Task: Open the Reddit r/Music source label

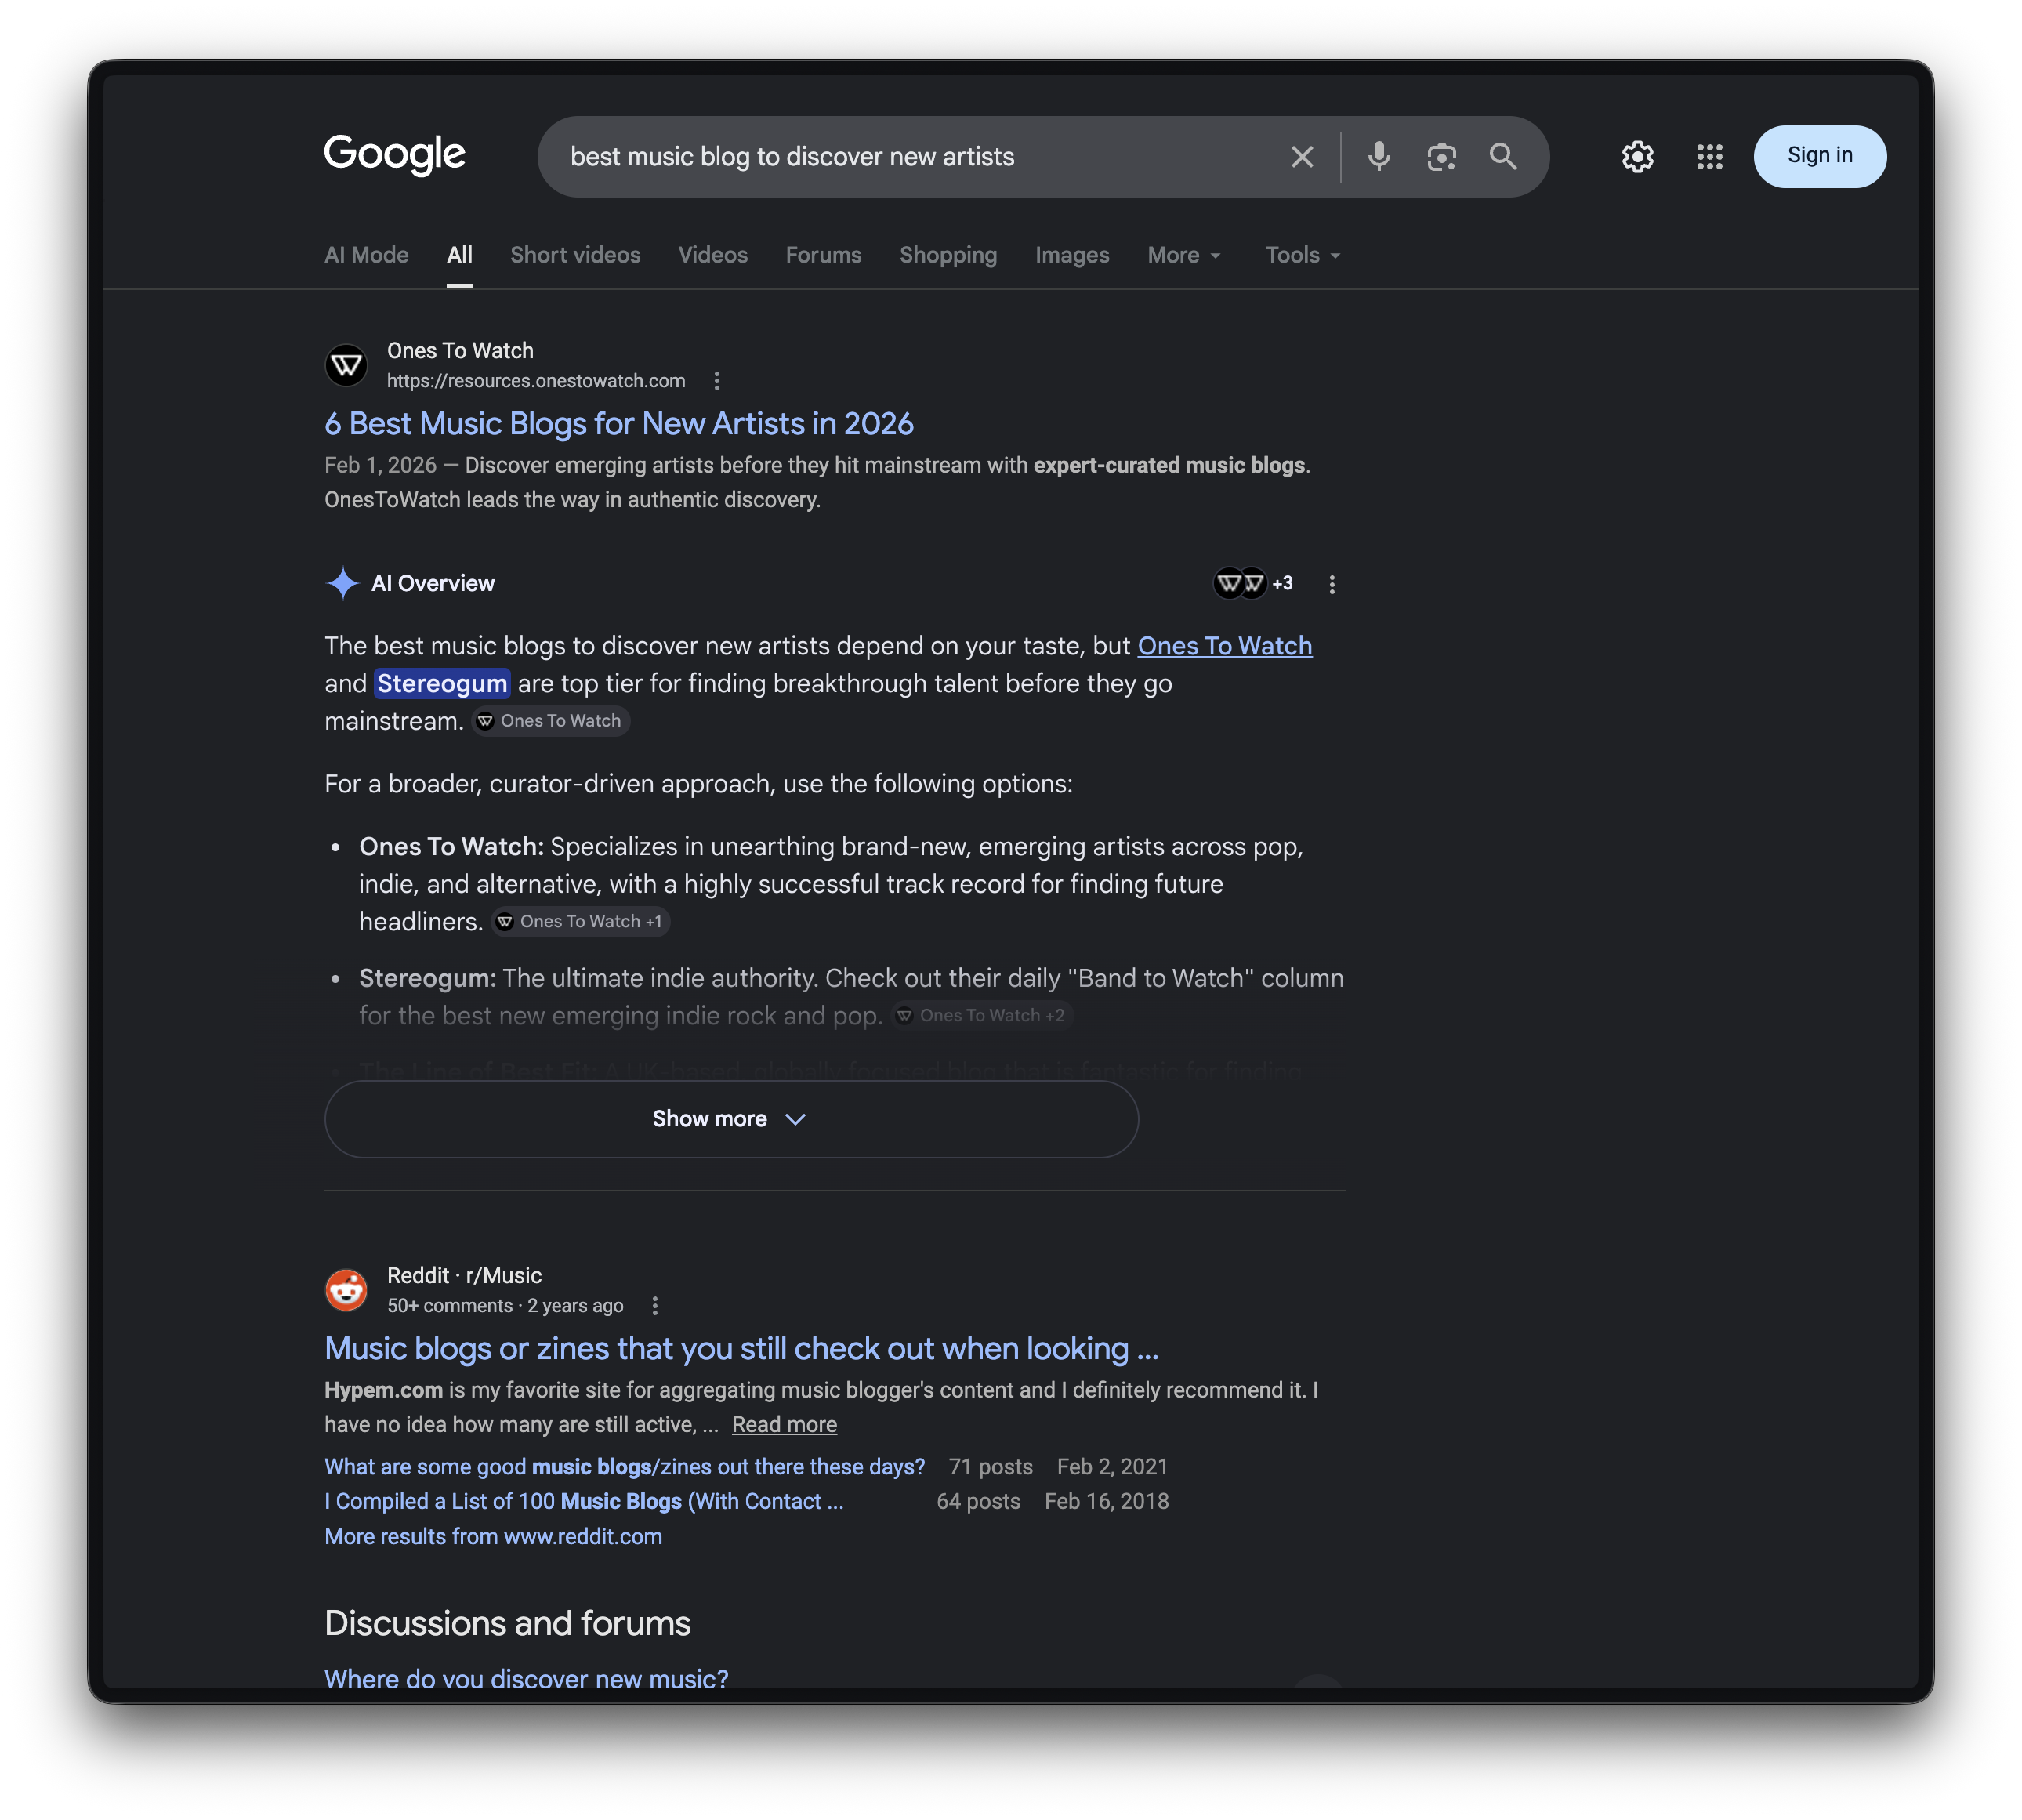Action: [464, 1275]
